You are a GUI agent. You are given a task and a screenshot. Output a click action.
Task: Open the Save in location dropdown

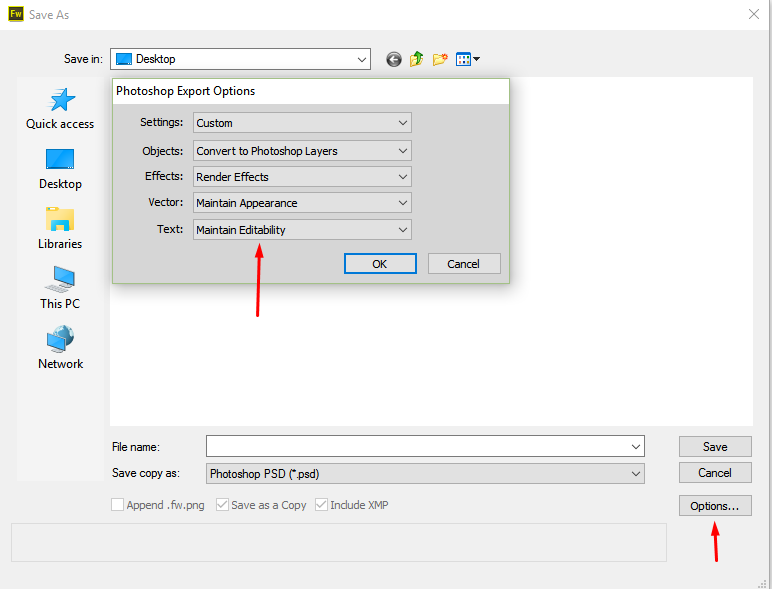[240, 59]
